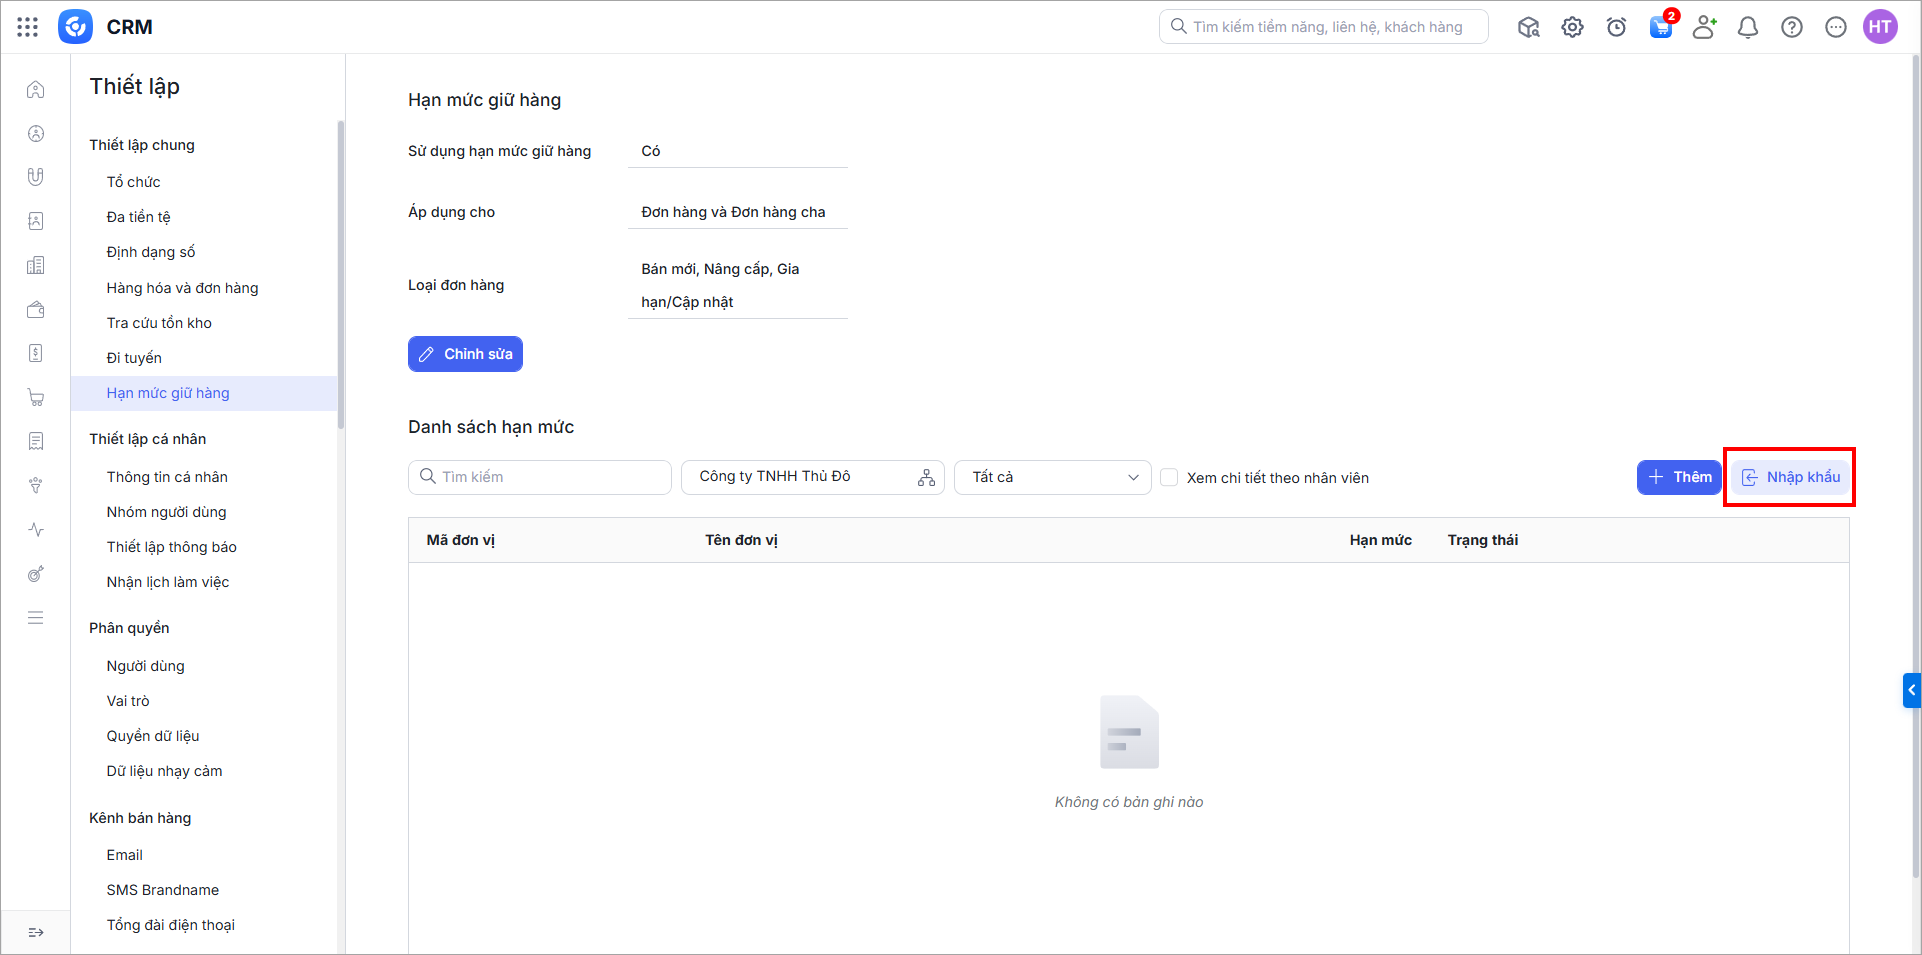Enable Xem chi tiết theo nhân viên checkbox
The image size is (1922, 955).
1169,478
